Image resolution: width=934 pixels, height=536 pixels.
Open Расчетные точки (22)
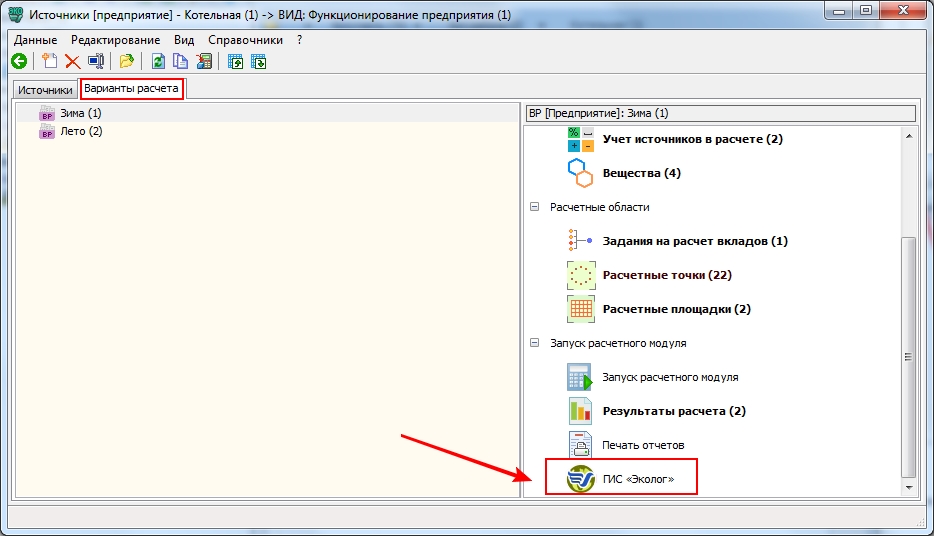click(667, 275)
